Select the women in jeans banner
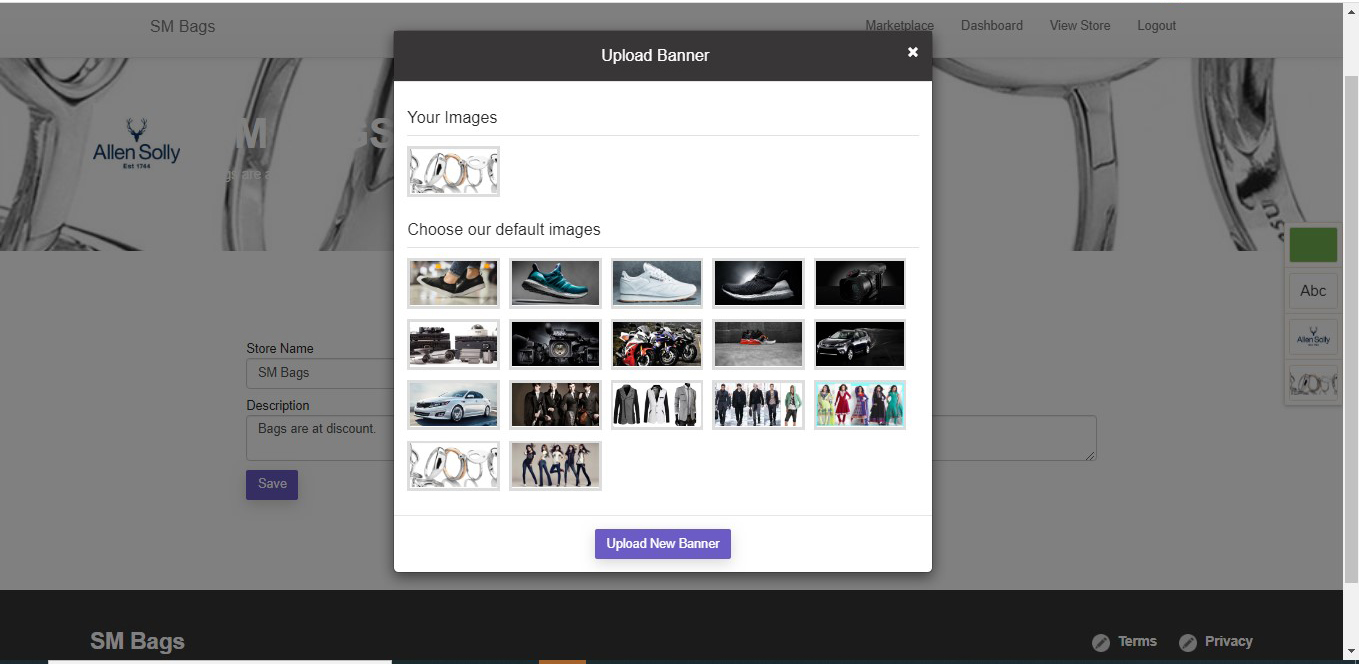This screenshot has height=664, width=1359. coord(555,466)
